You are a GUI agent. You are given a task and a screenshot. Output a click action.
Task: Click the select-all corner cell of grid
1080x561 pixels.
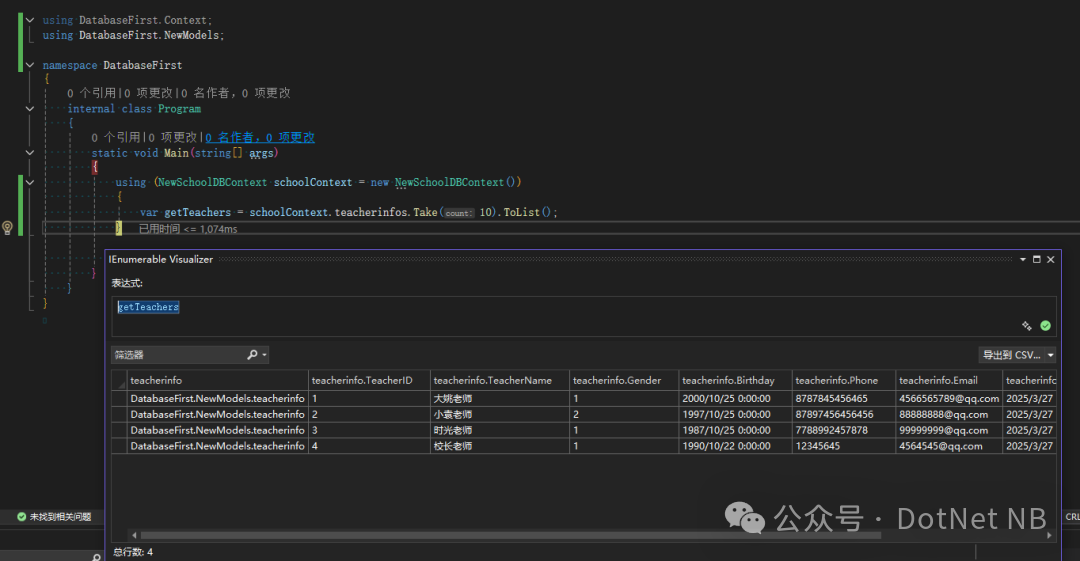pyautogui.click(x=120, y=380)
